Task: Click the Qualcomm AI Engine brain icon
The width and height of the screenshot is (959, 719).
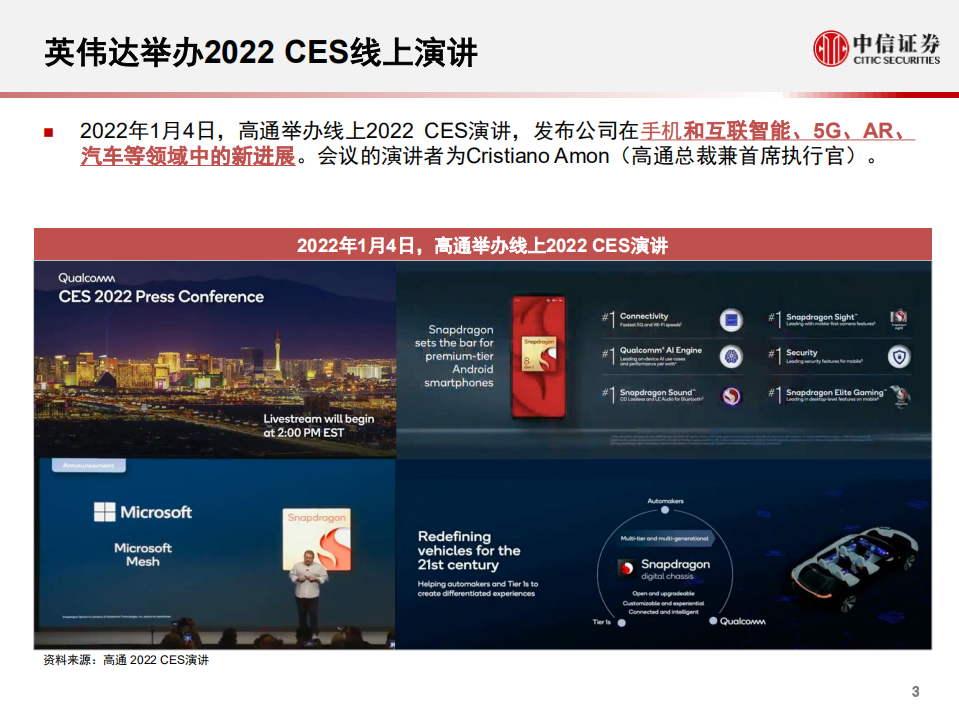Action: point(730,355)
